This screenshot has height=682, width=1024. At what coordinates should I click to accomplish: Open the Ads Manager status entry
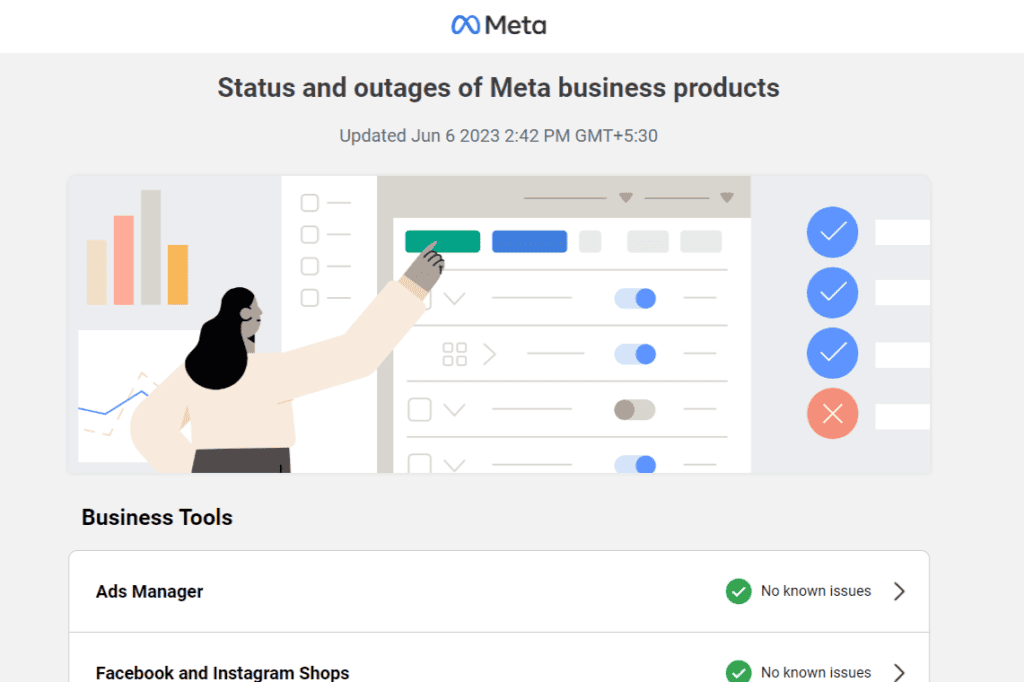[x=149, y=592]
